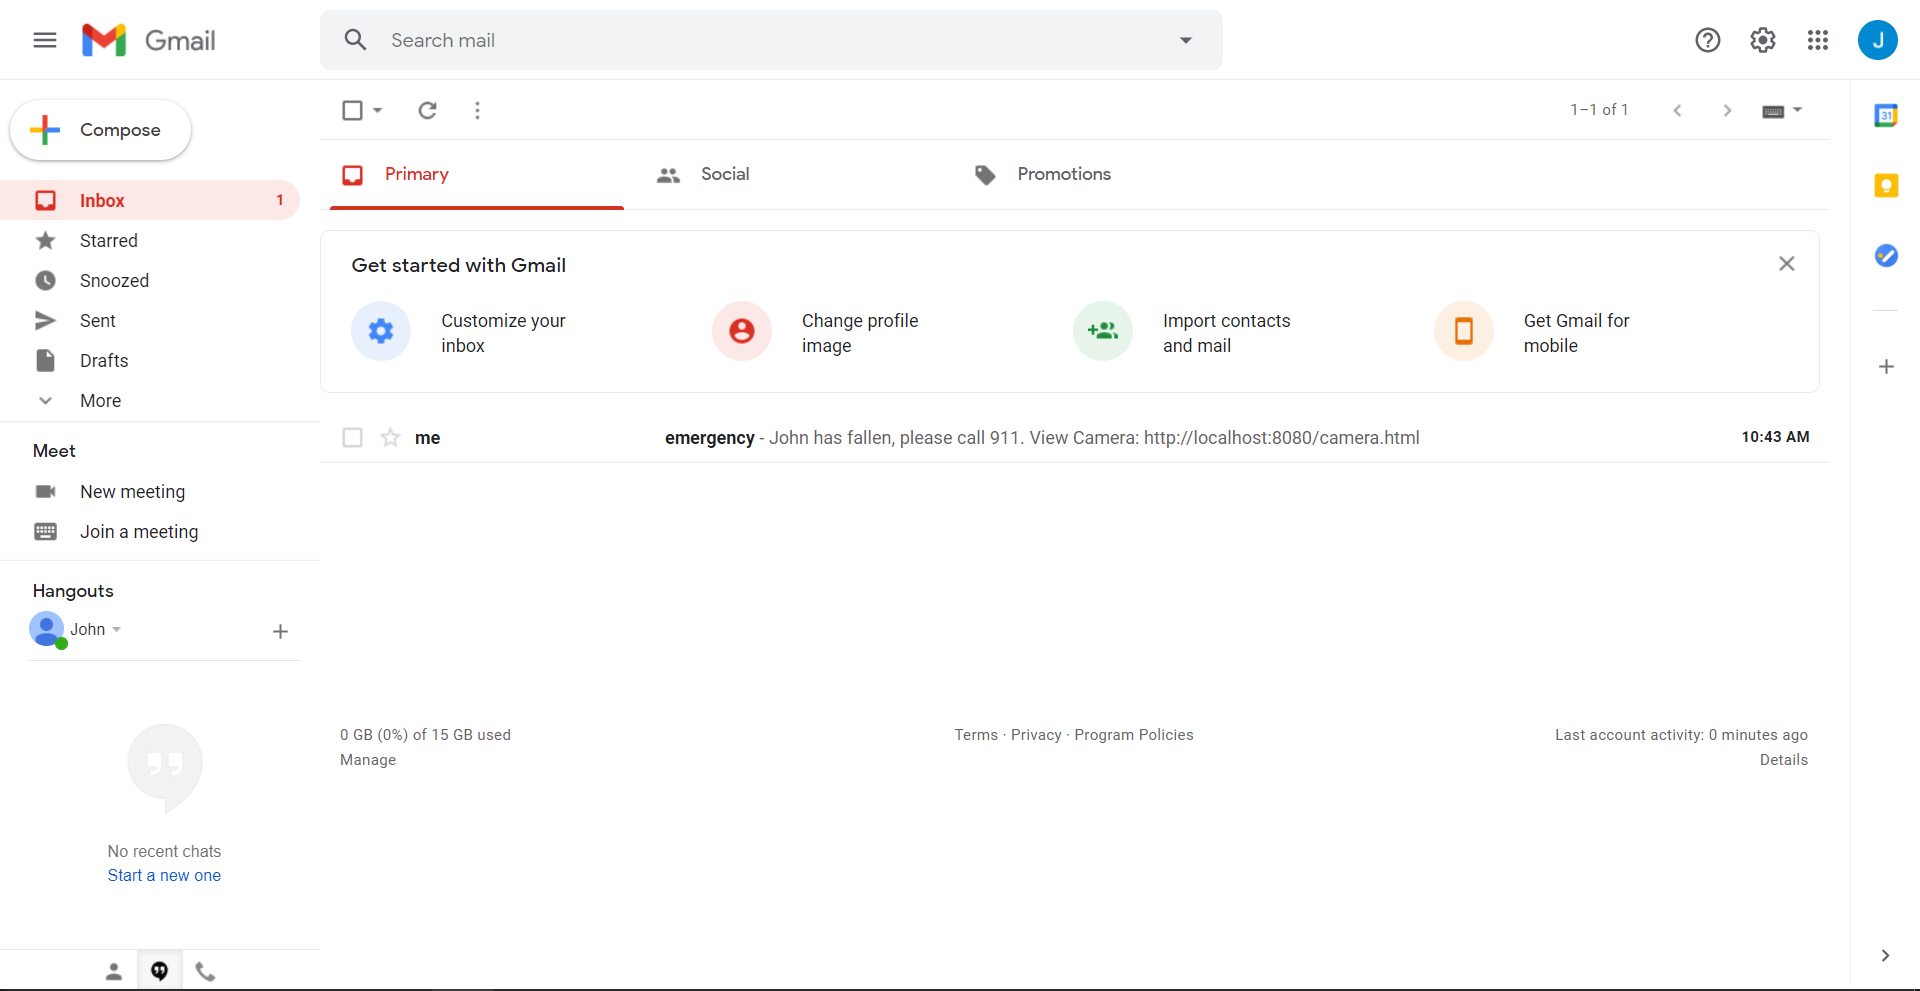The height and width of the screenshot is (991, 1920).
Task: Open the select-all dropdown arrow
Action: tap(378, 110)
